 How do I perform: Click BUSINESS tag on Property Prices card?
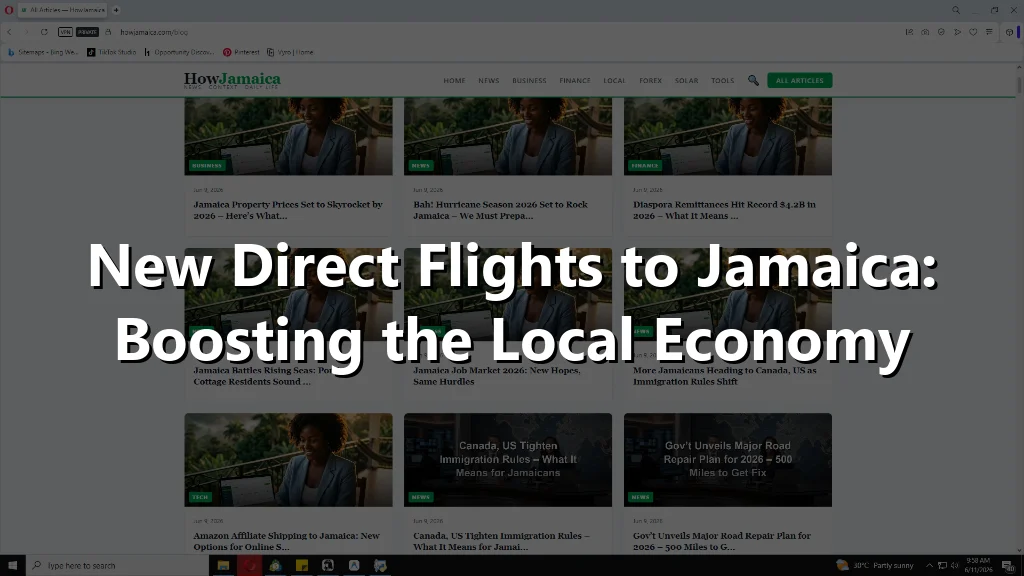[207, 166]
